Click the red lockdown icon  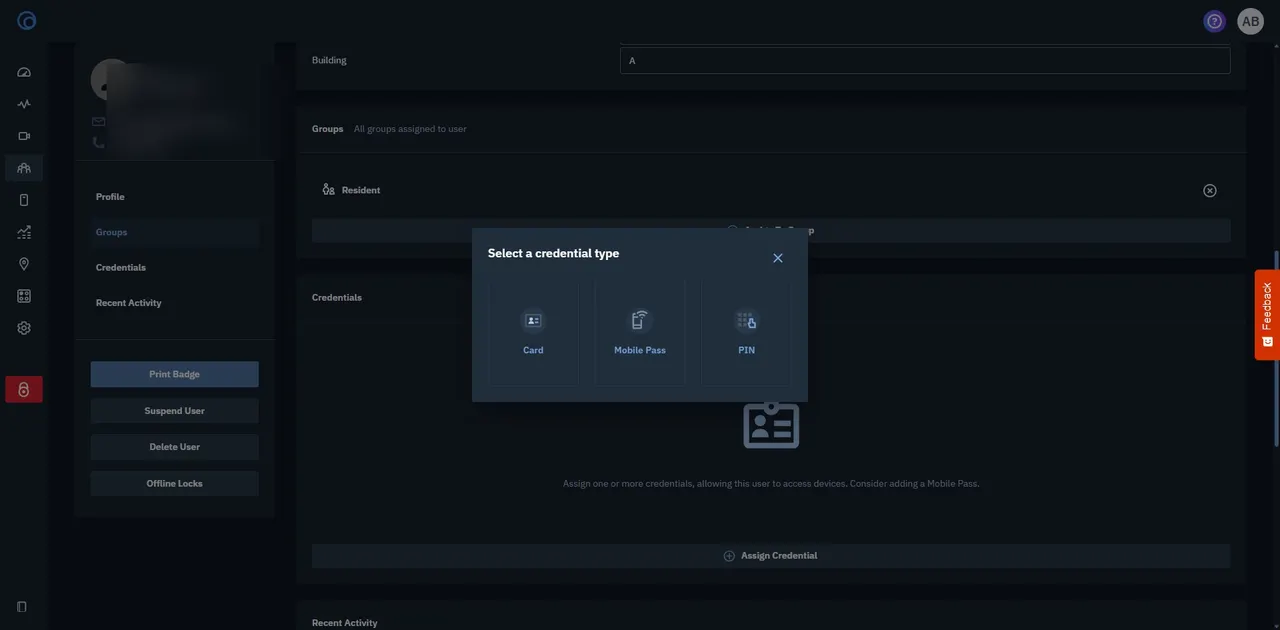pos(24,389)
